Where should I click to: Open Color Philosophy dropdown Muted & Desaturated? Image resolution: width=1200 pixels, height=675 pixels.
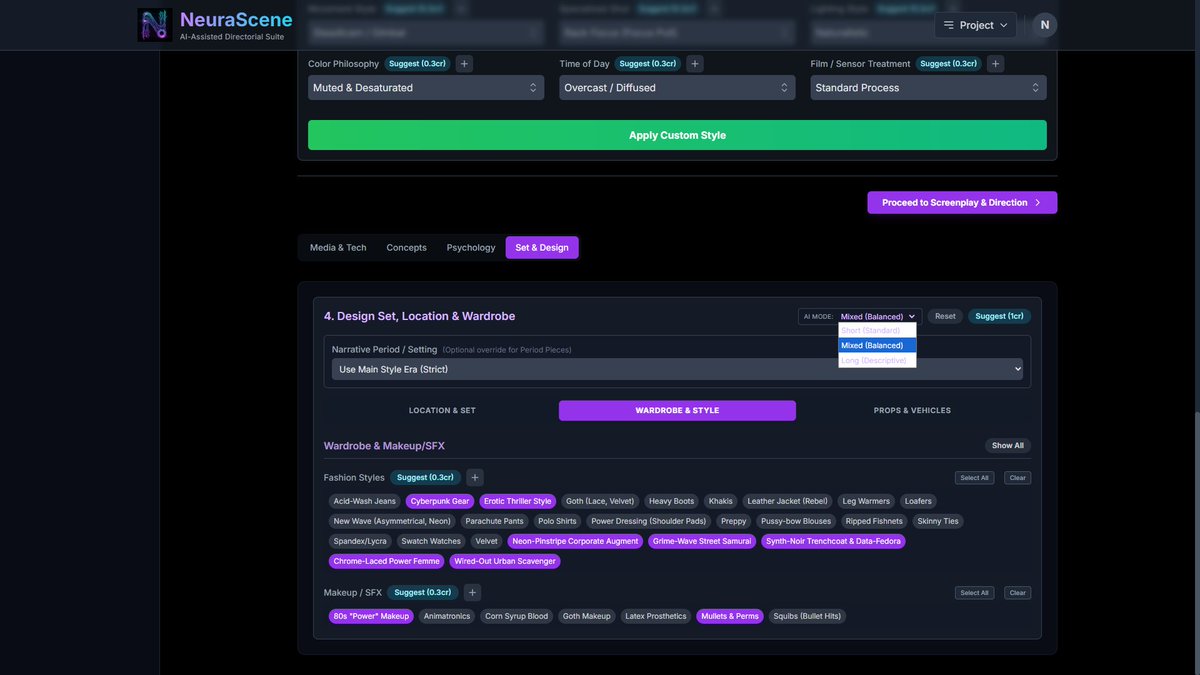coord(426,88)
